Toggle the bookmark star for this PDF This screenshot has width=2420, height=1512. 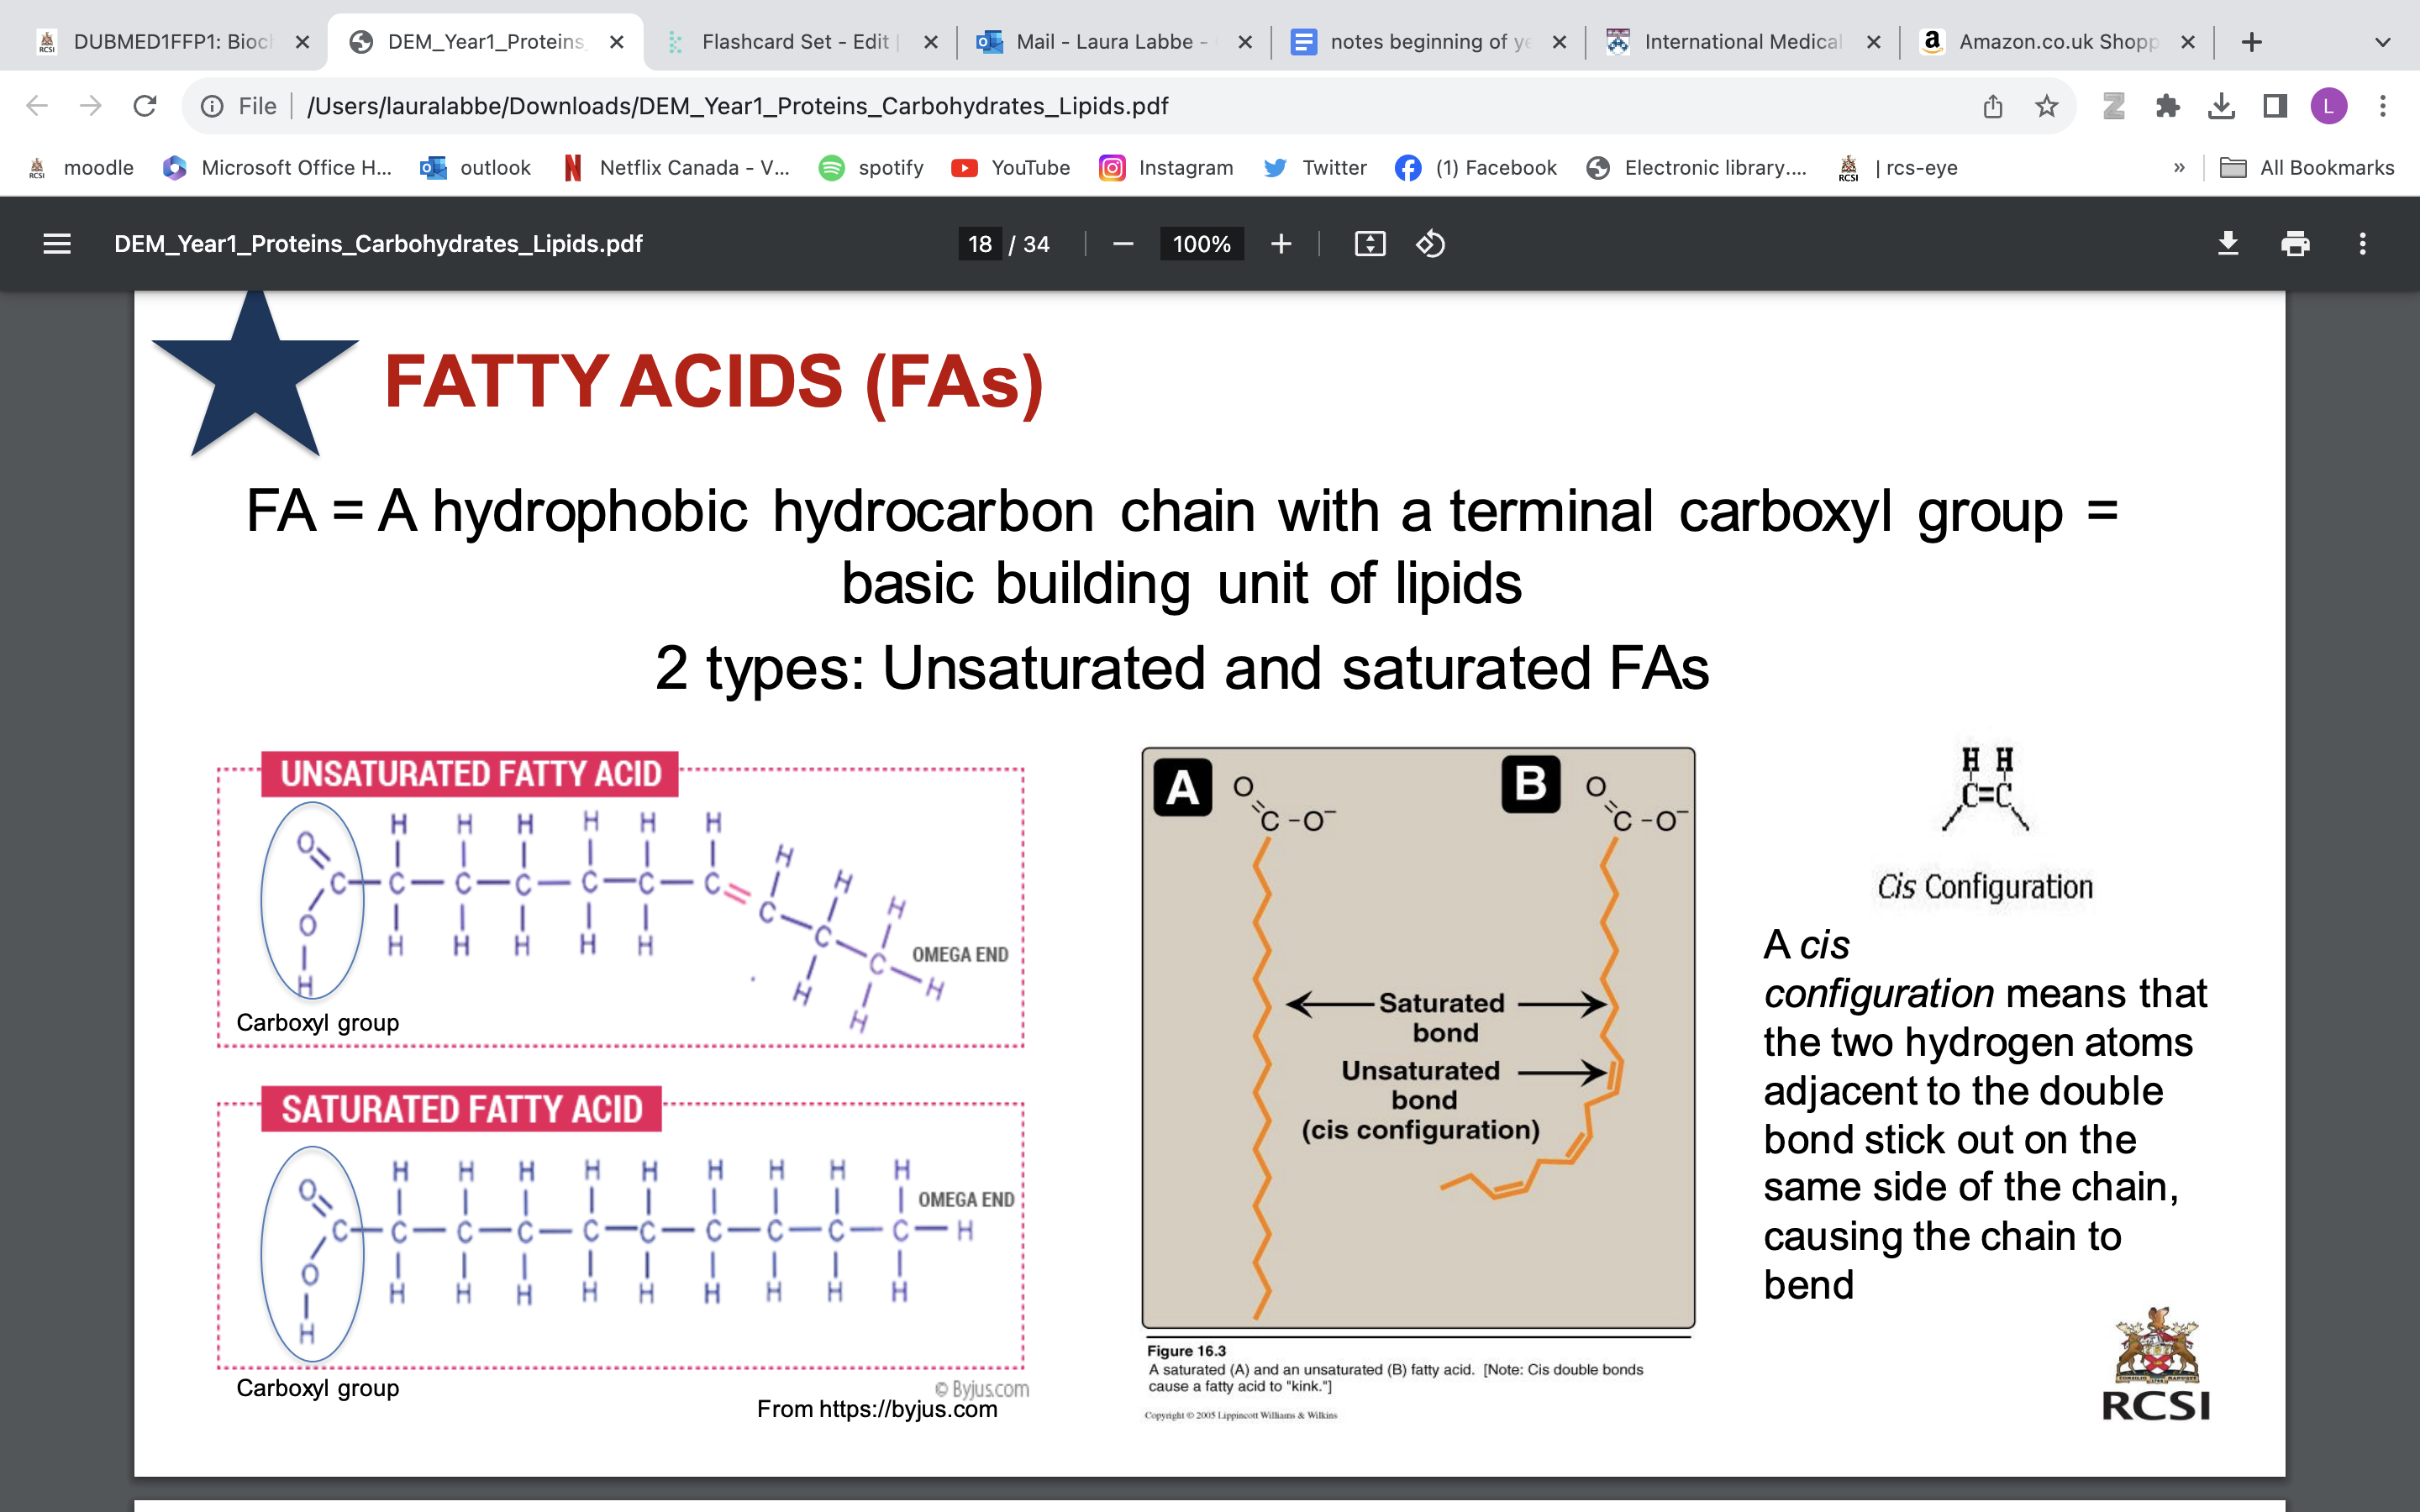[x=2045, y=105]
